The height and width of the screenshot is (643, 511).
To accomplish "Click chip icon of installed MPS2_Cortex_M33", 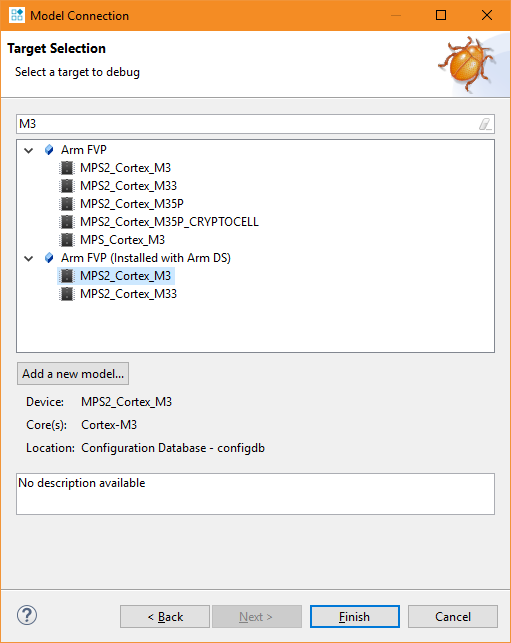I will (67, 294).
